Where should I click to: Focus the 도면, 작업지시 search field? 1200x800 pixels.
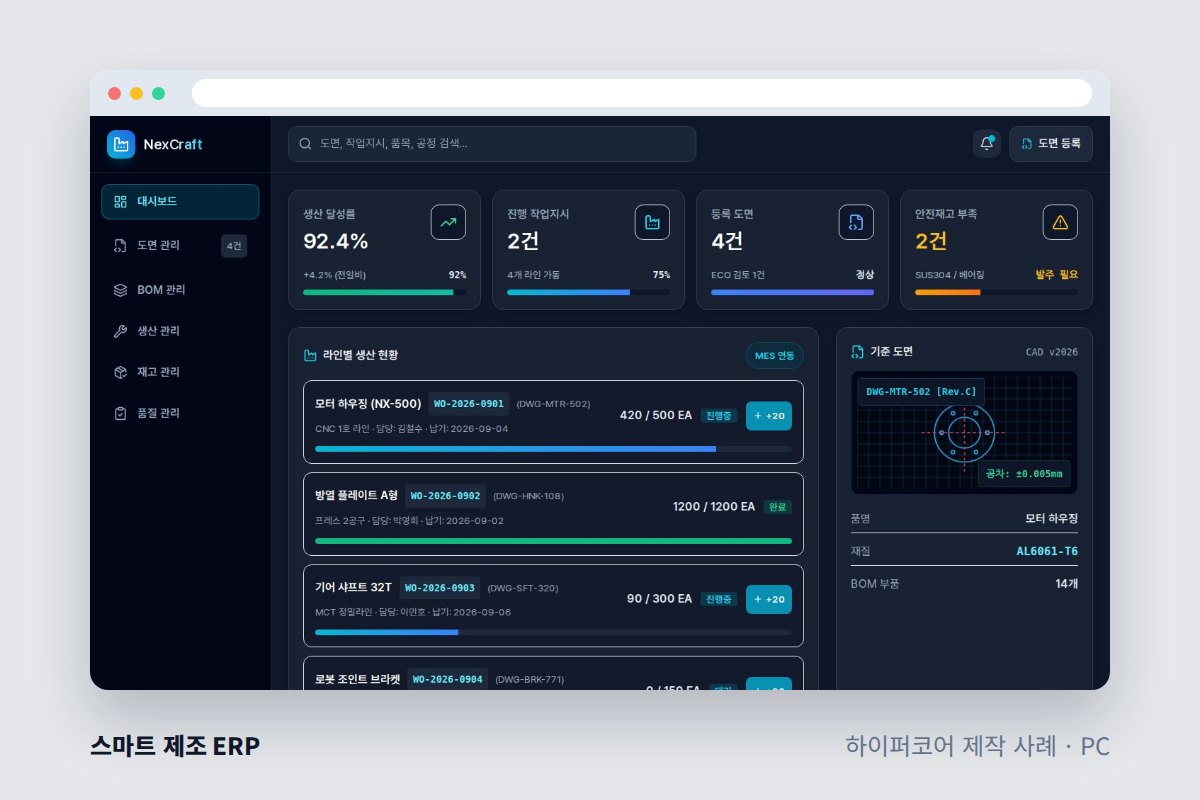click(x=492, y=144)
